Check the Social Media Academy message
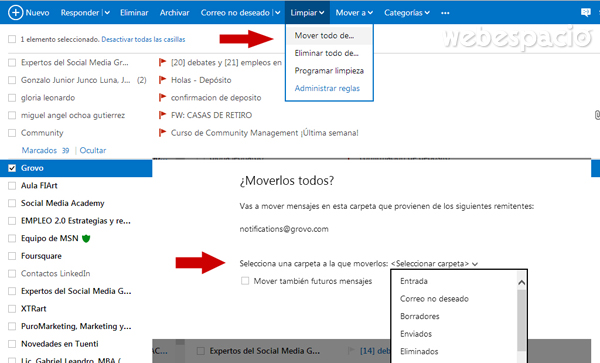Image resolution: width=600 pixels, height=363 pixels. [x=12, y=203]
